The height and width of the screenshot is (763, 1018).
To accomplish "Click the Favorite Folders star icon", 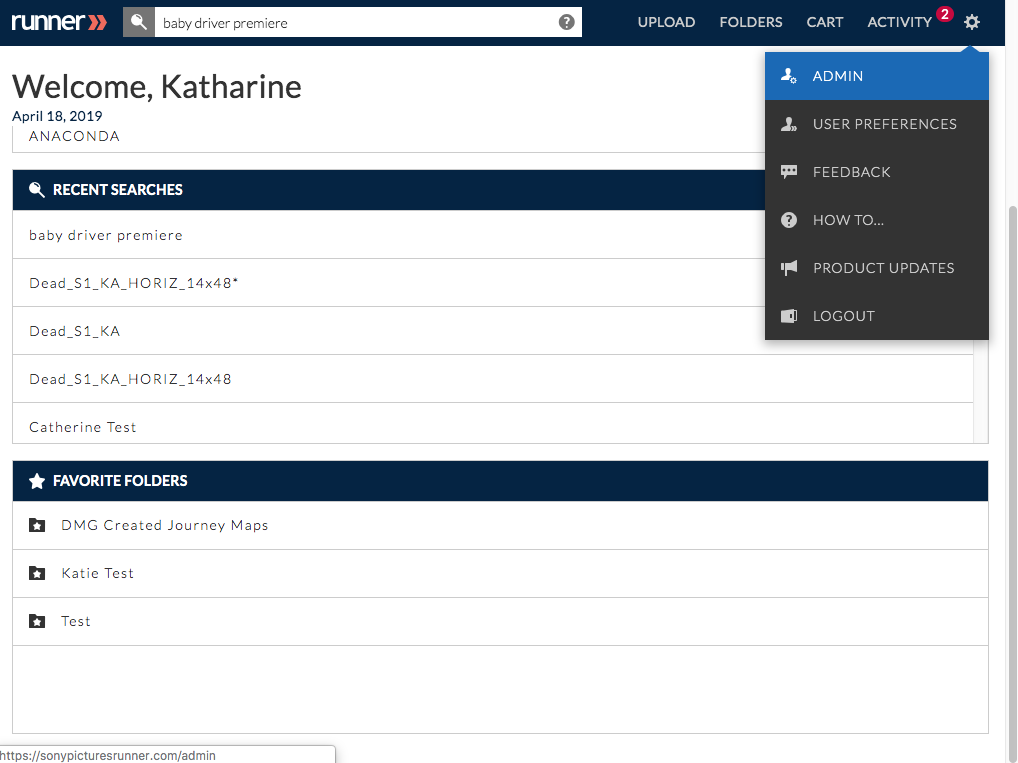I will pyautogui.click(x=37, y=481).
